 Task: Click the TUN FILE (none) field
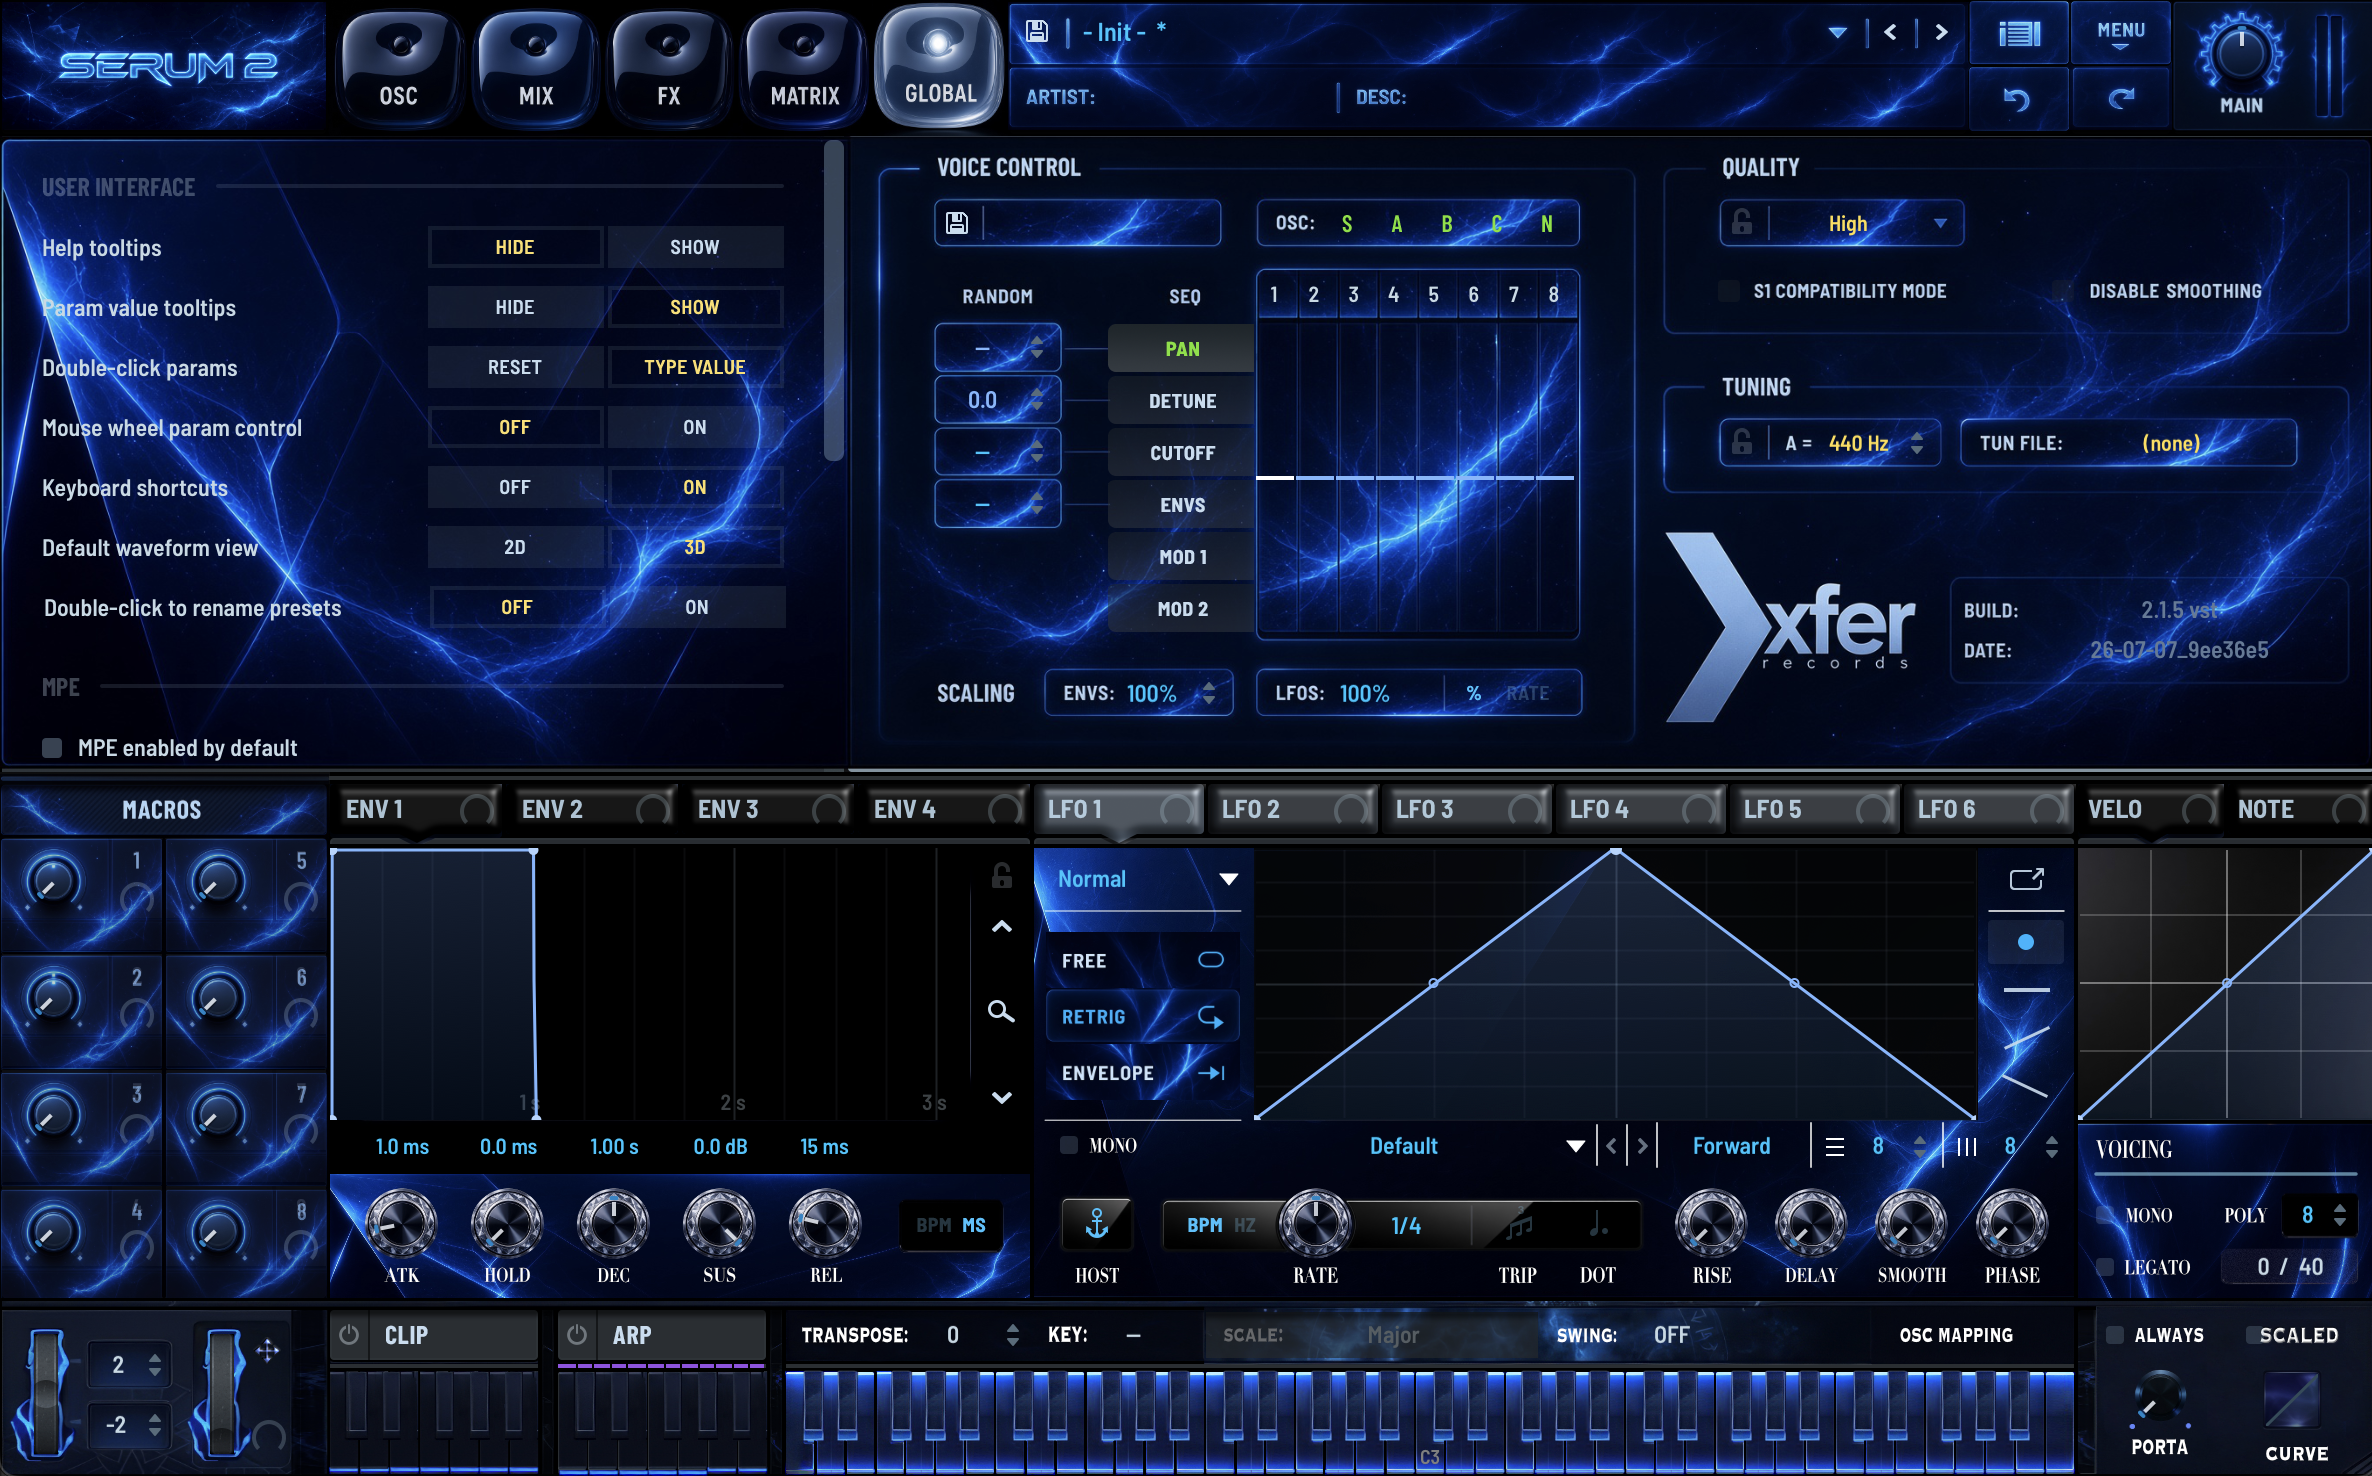(2128, 442)
